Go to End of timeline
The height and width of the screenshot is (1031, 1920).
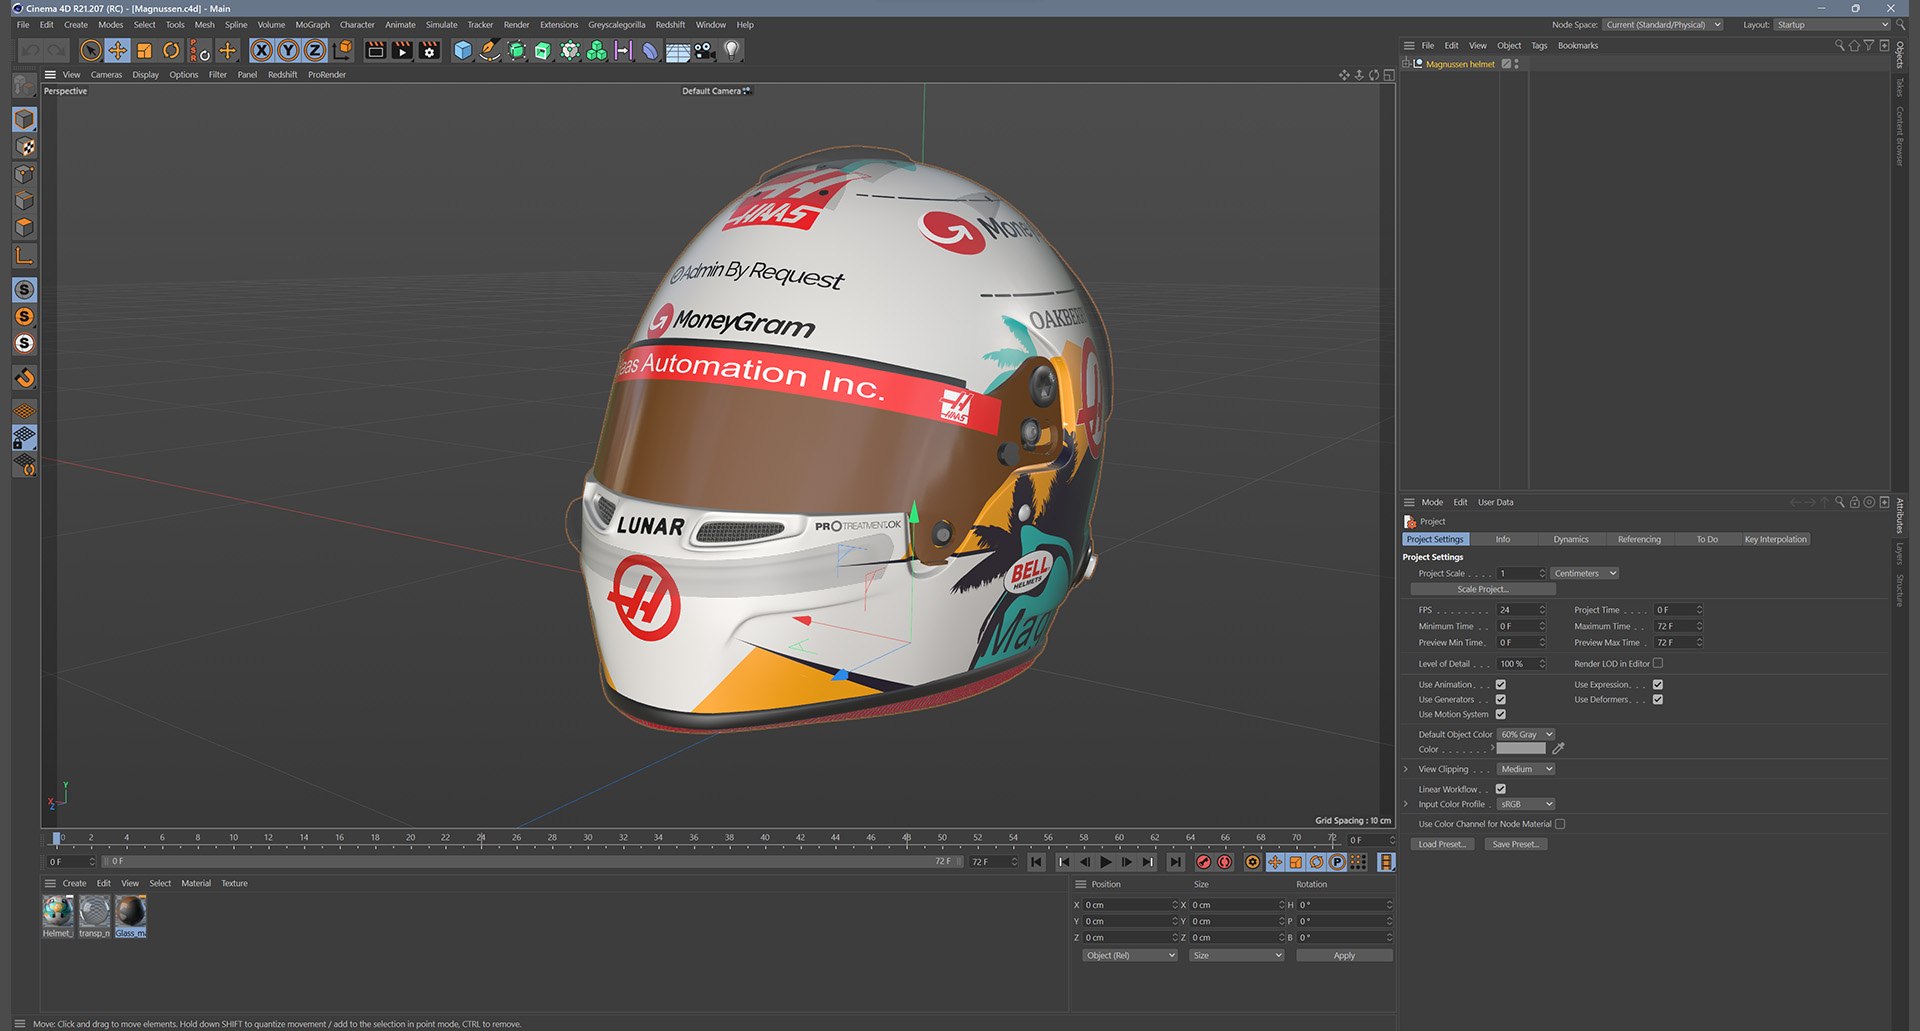1176,862
